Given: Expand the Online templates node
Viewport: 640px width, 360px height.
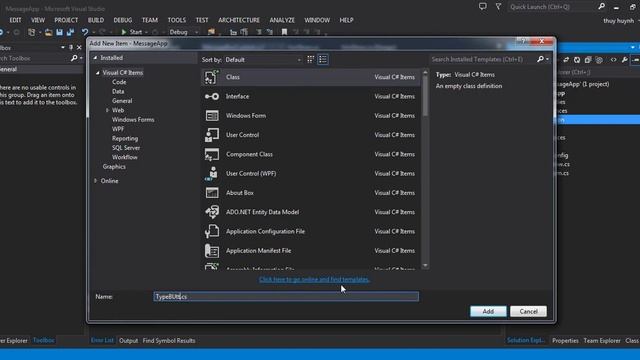Looking at the screenshot, I should [x=96, y=181].
